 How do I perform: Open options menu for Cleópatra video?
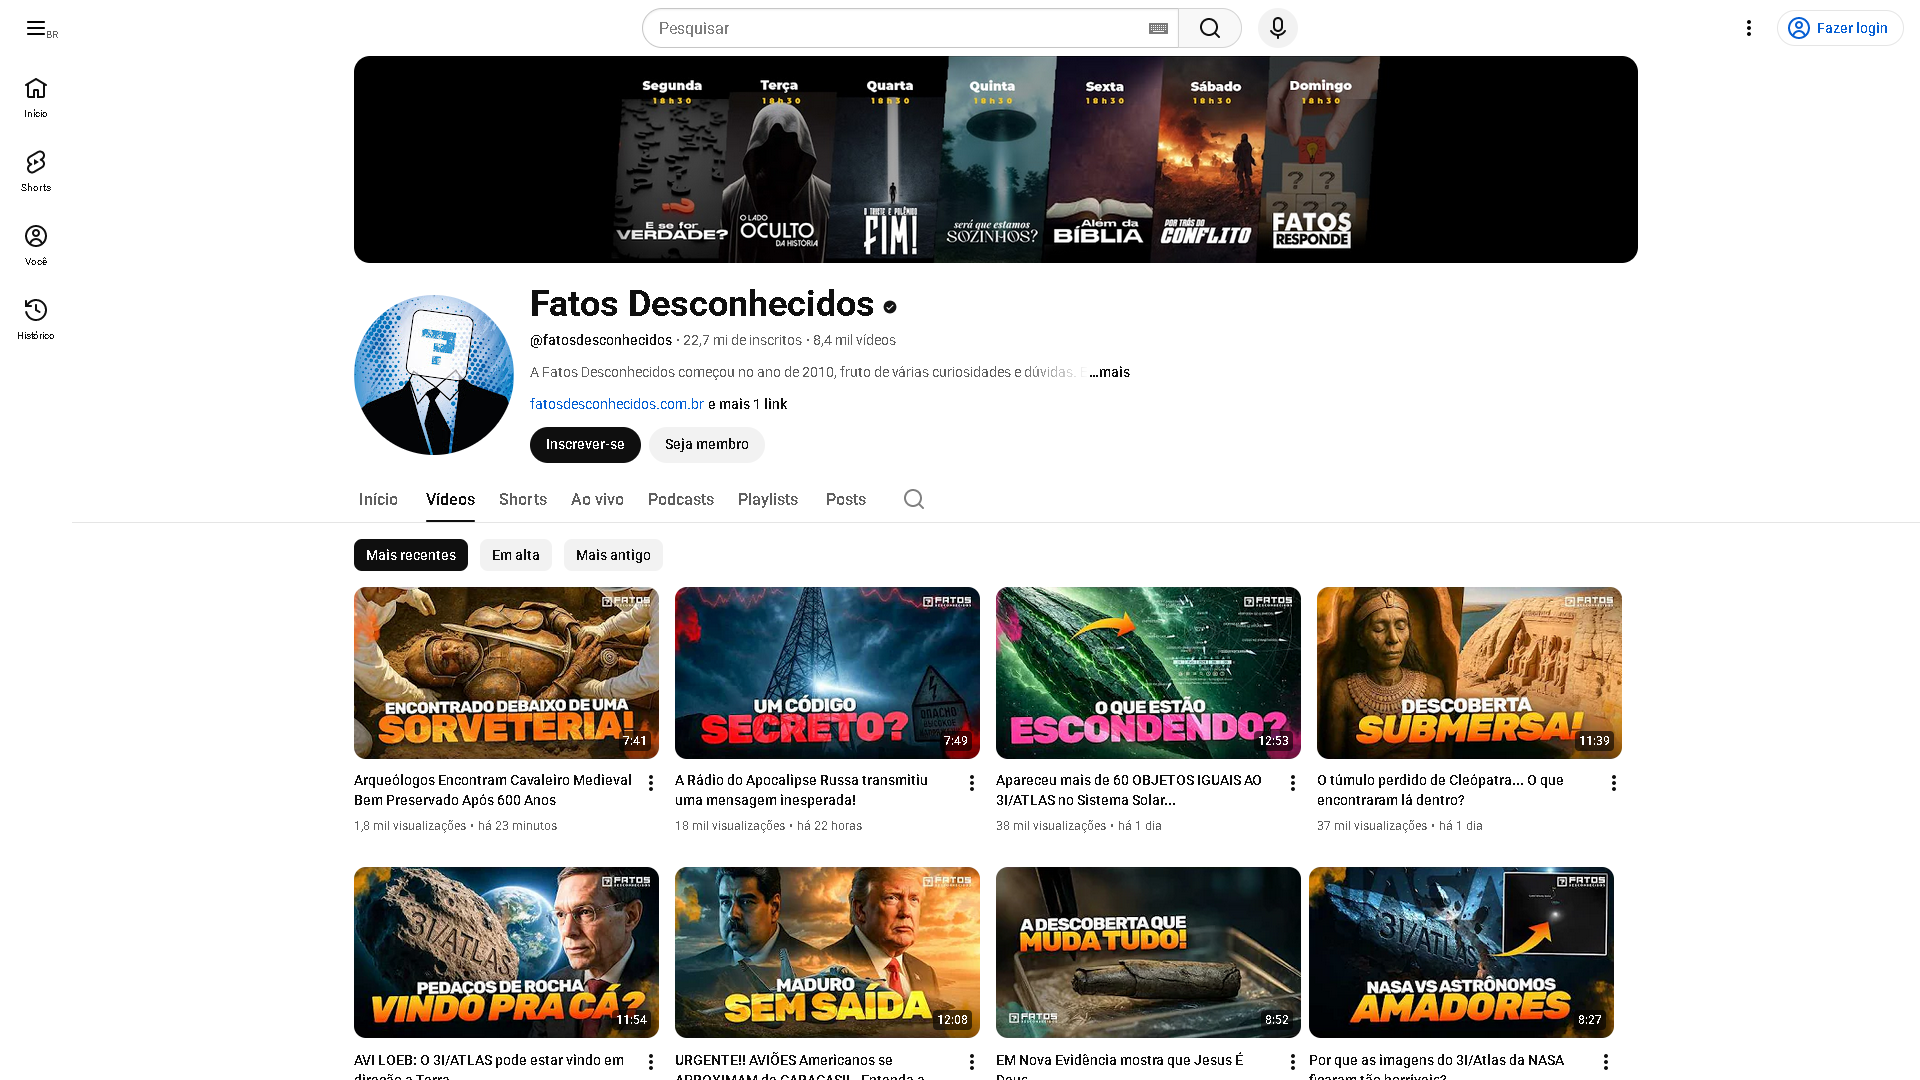pyautogui.click(x=1613, y=783)
